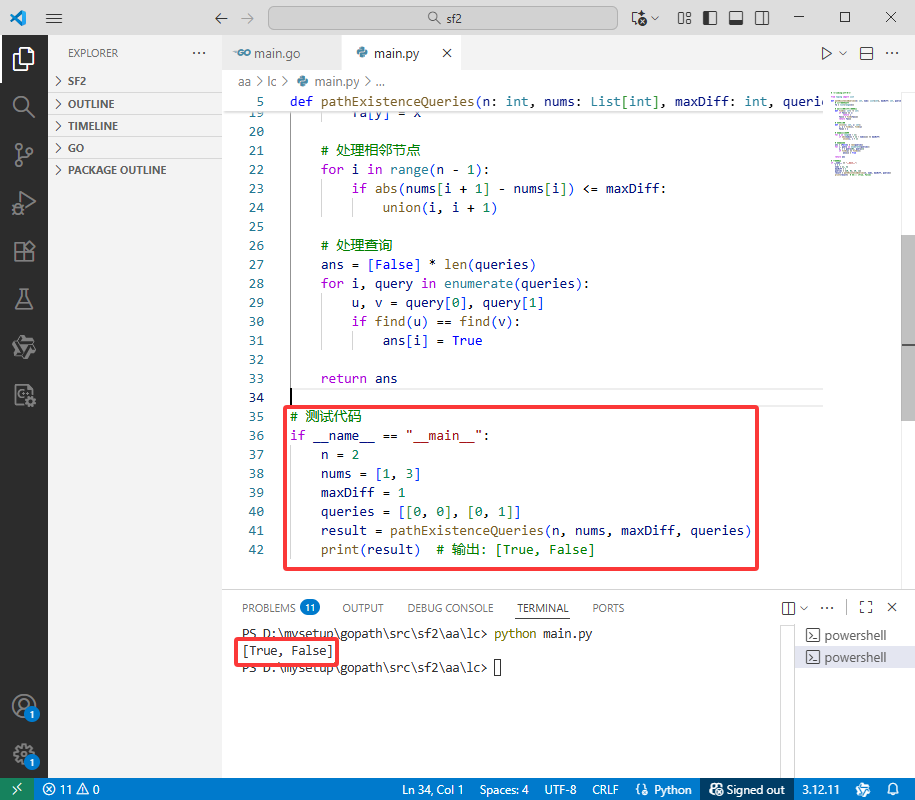Expand the PACKAGE OUTLINE section
The width and height of the screenshot is (915, 800).
coord(135,170)
